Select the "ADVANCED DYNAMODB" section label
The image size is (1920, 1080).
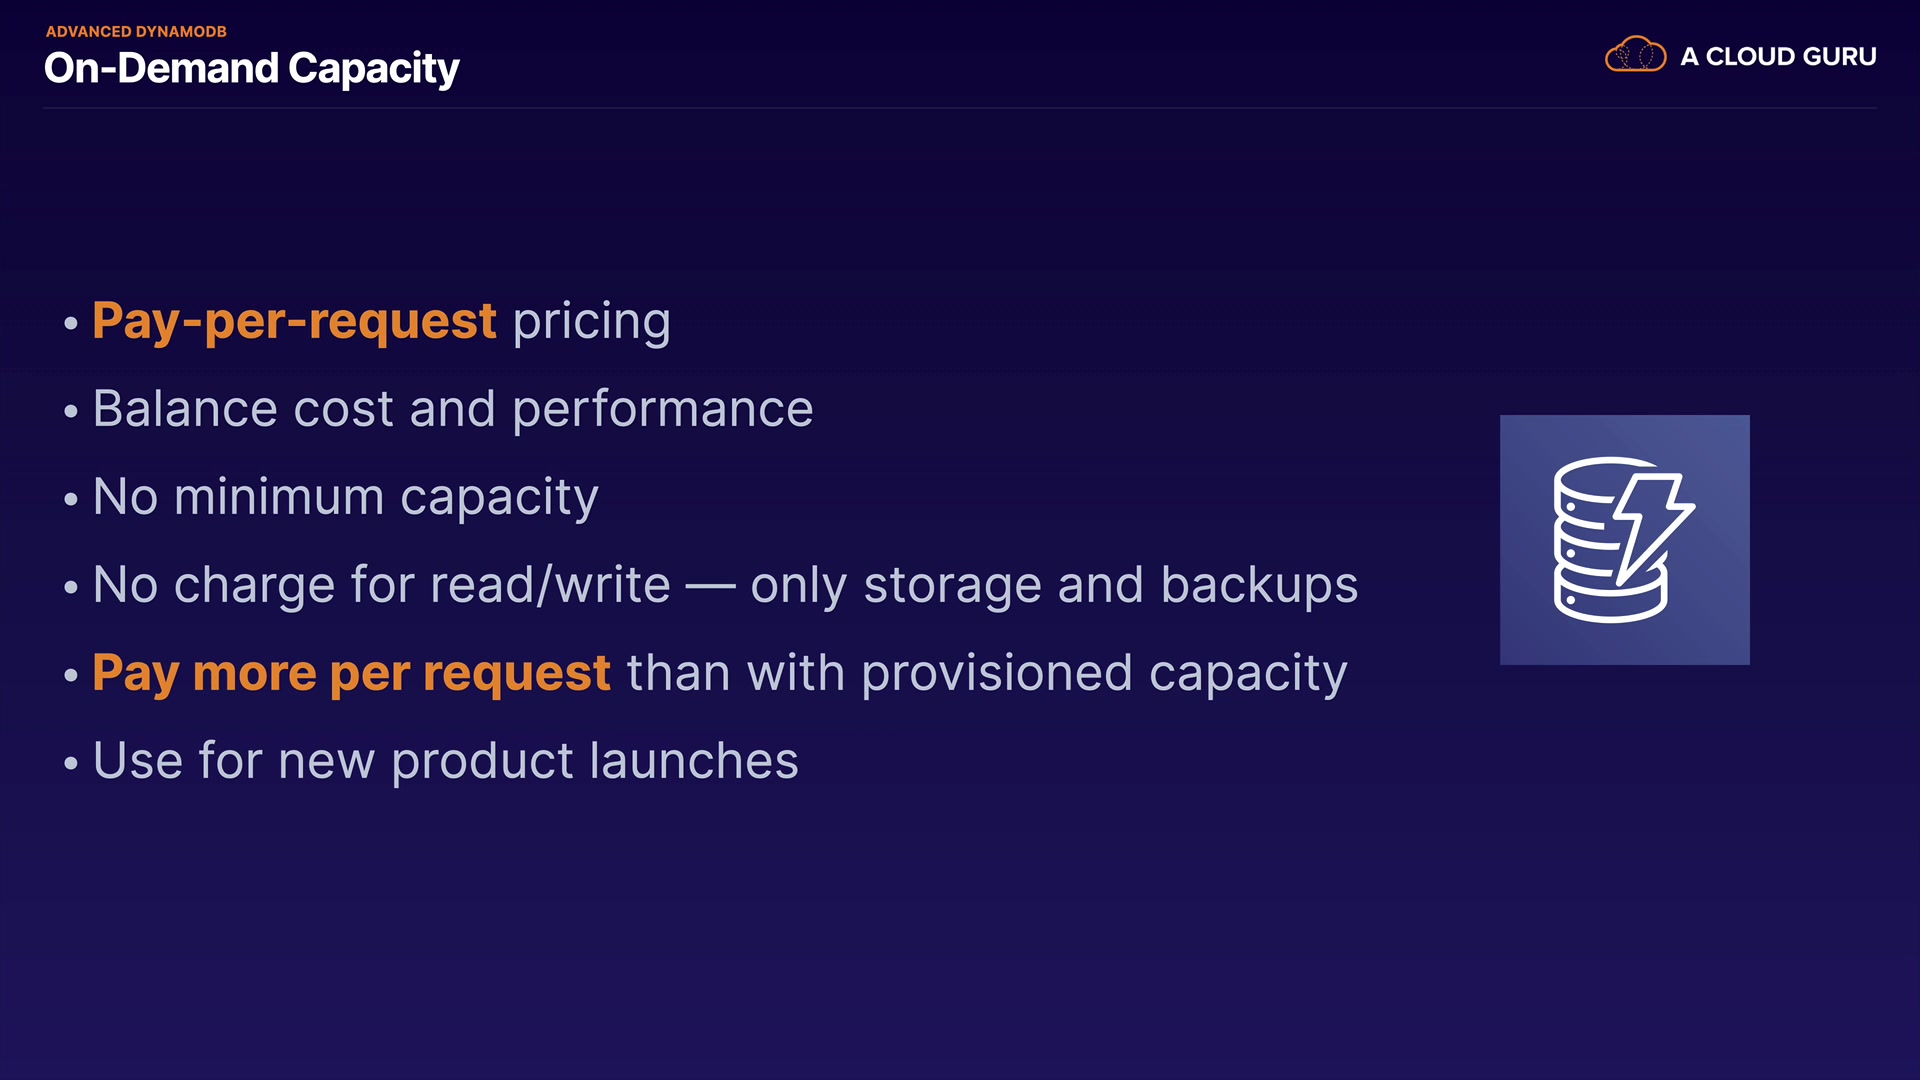coord(136,31)
